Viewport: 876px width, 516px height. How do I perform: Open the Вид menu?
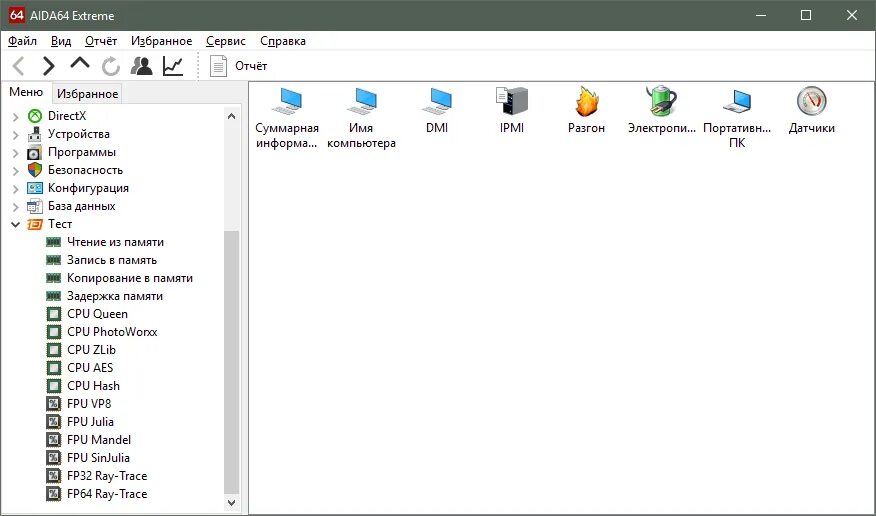point(61,41)
